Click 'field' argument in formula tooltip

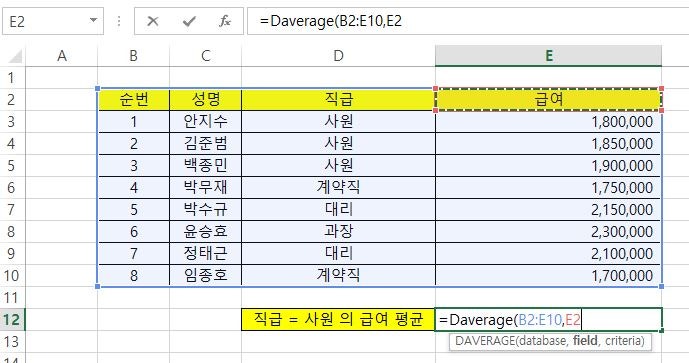(584, 341)
